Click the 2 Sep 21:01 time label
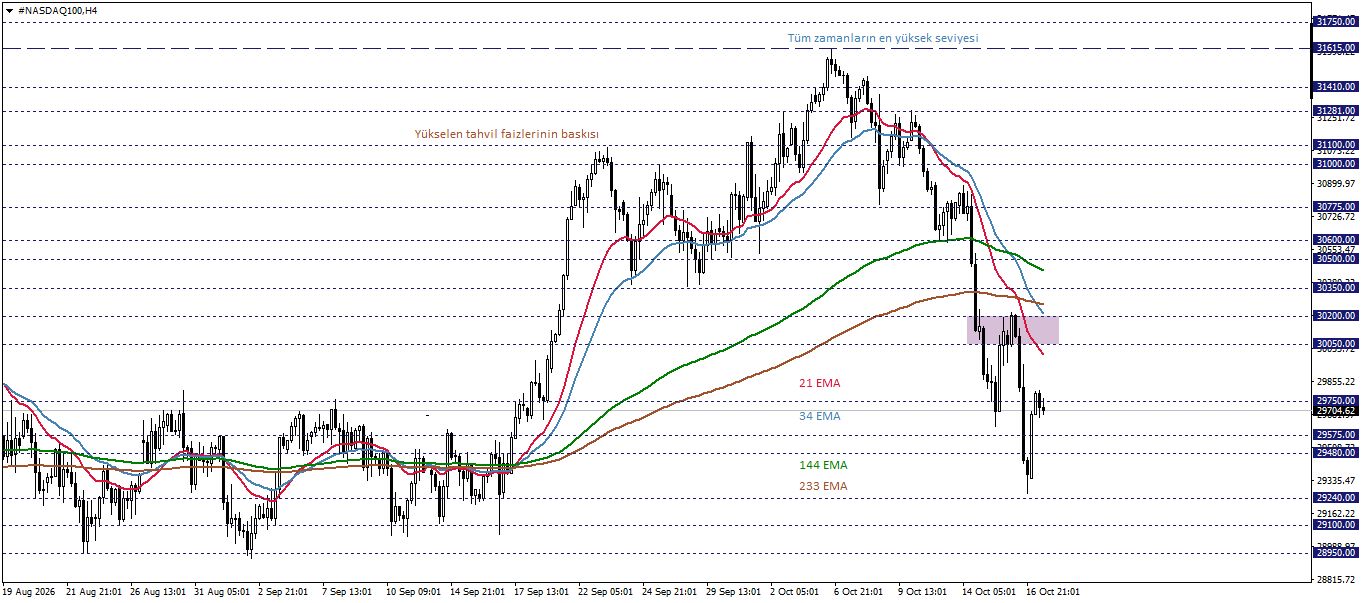Image resolution: width=1362 pixels, height=603 pixels. [x=283, y=592]
